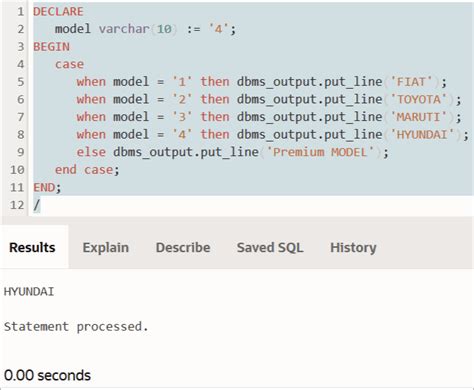Open the History tab
This screenshot has height=390, width=474.
pos(353,247)
